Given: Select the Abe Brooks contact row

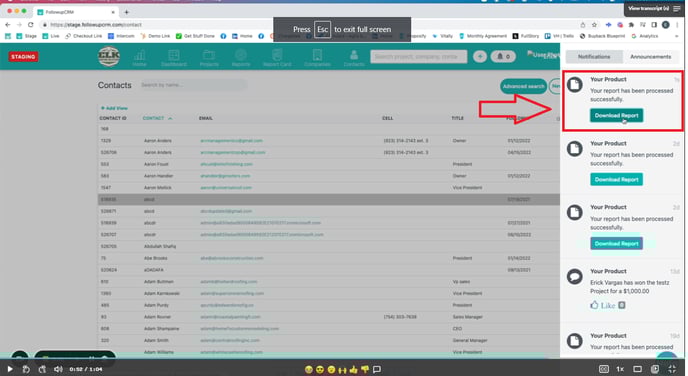Looking at the screenshot, I should (x=329, y=258).
